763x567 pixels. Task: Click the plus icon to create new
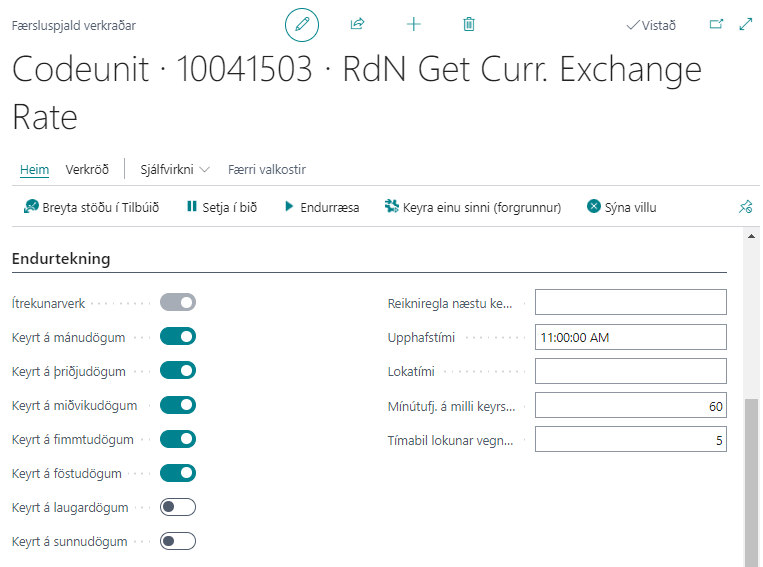tap(413, 24)
